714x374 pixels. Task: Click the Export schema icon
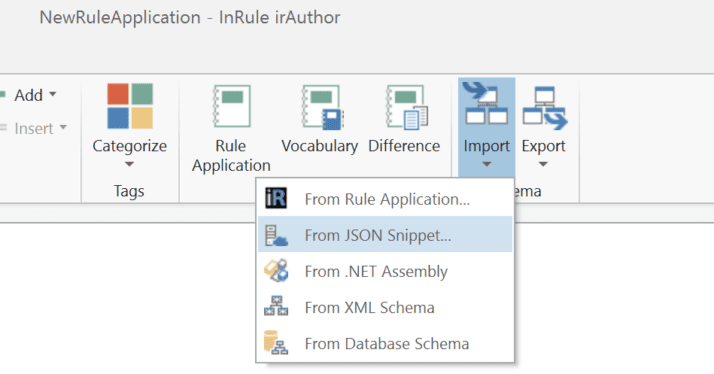pos(545,108)
